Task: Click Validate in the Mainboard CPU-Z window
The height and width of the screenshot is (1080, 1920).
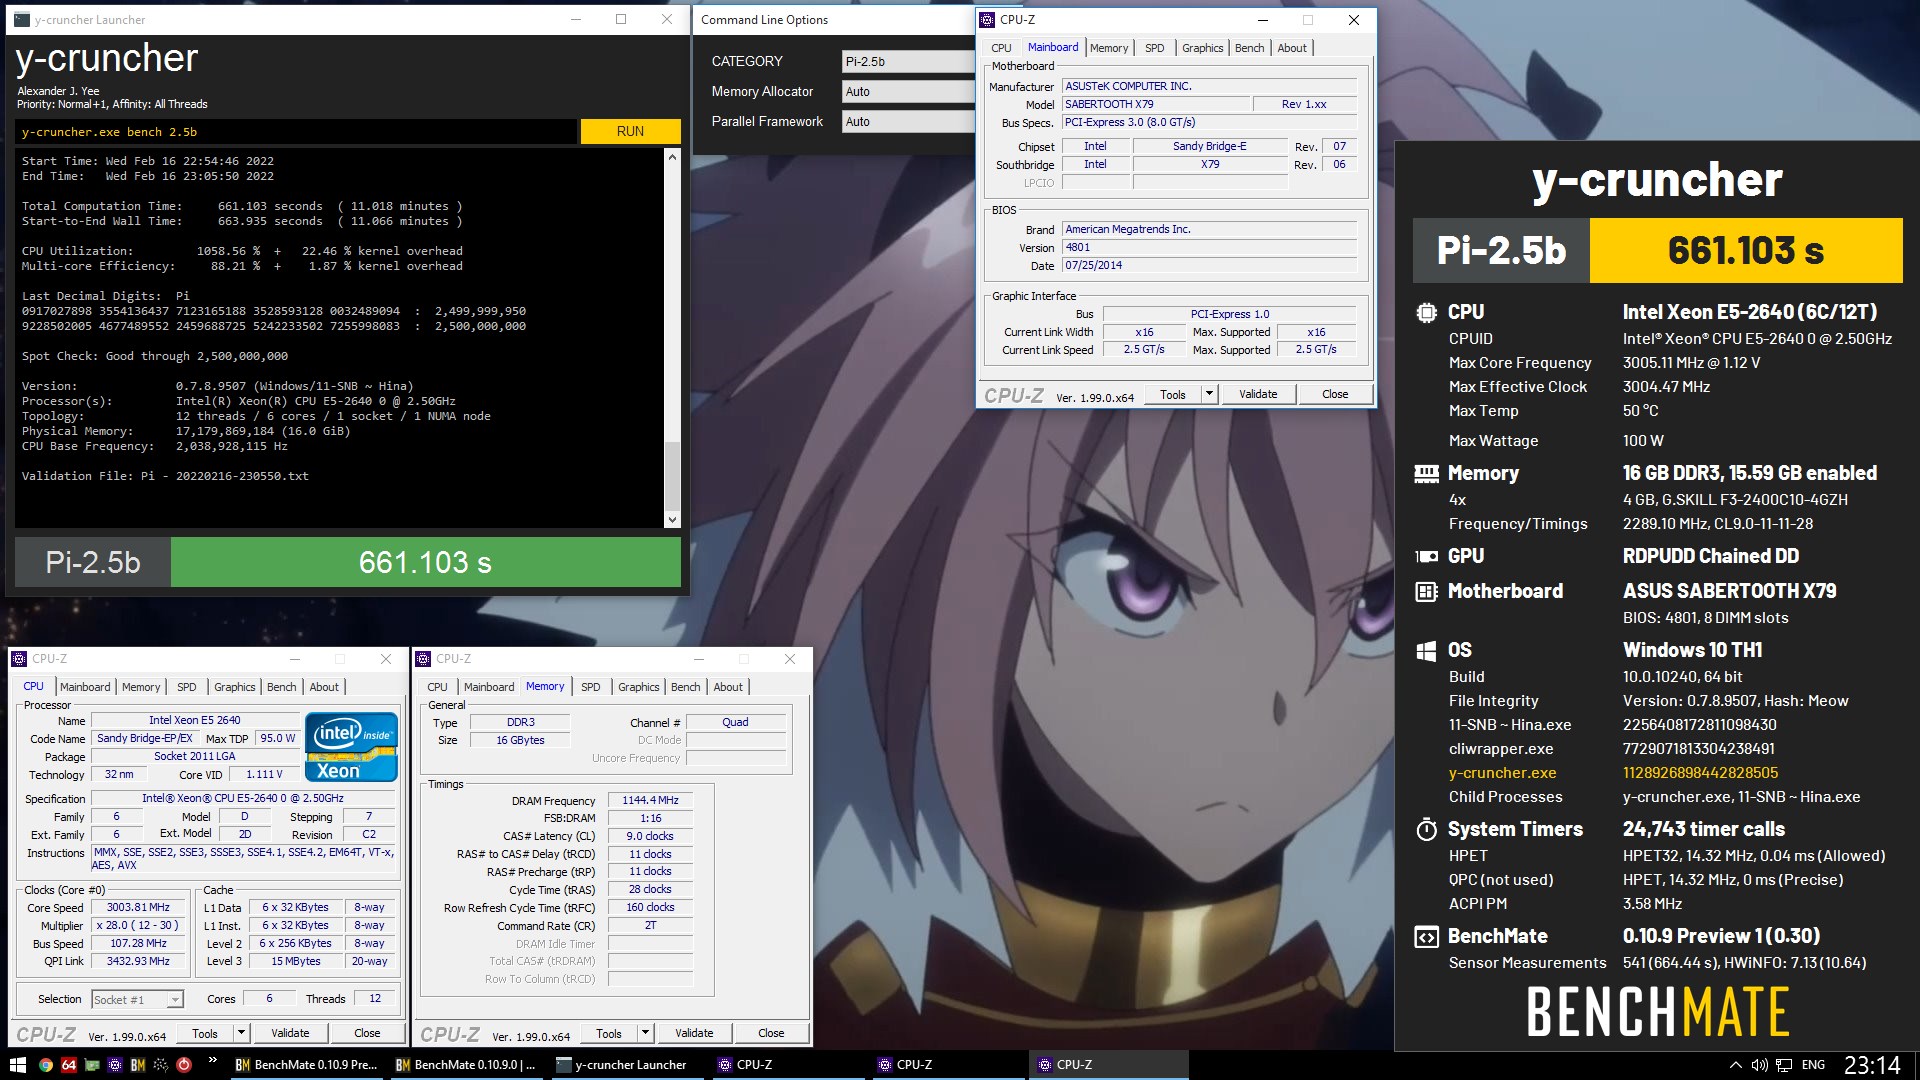Action: tap(1258, 394)
